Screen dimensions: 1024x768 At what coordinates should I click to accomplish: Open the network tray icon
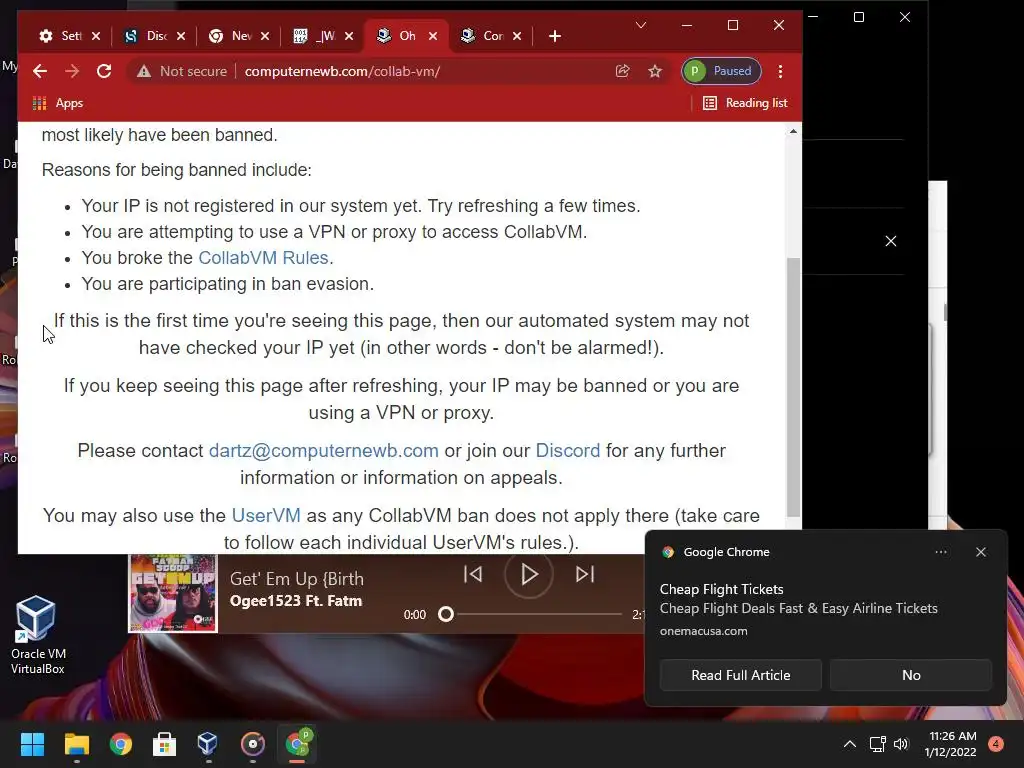point(877,744)
